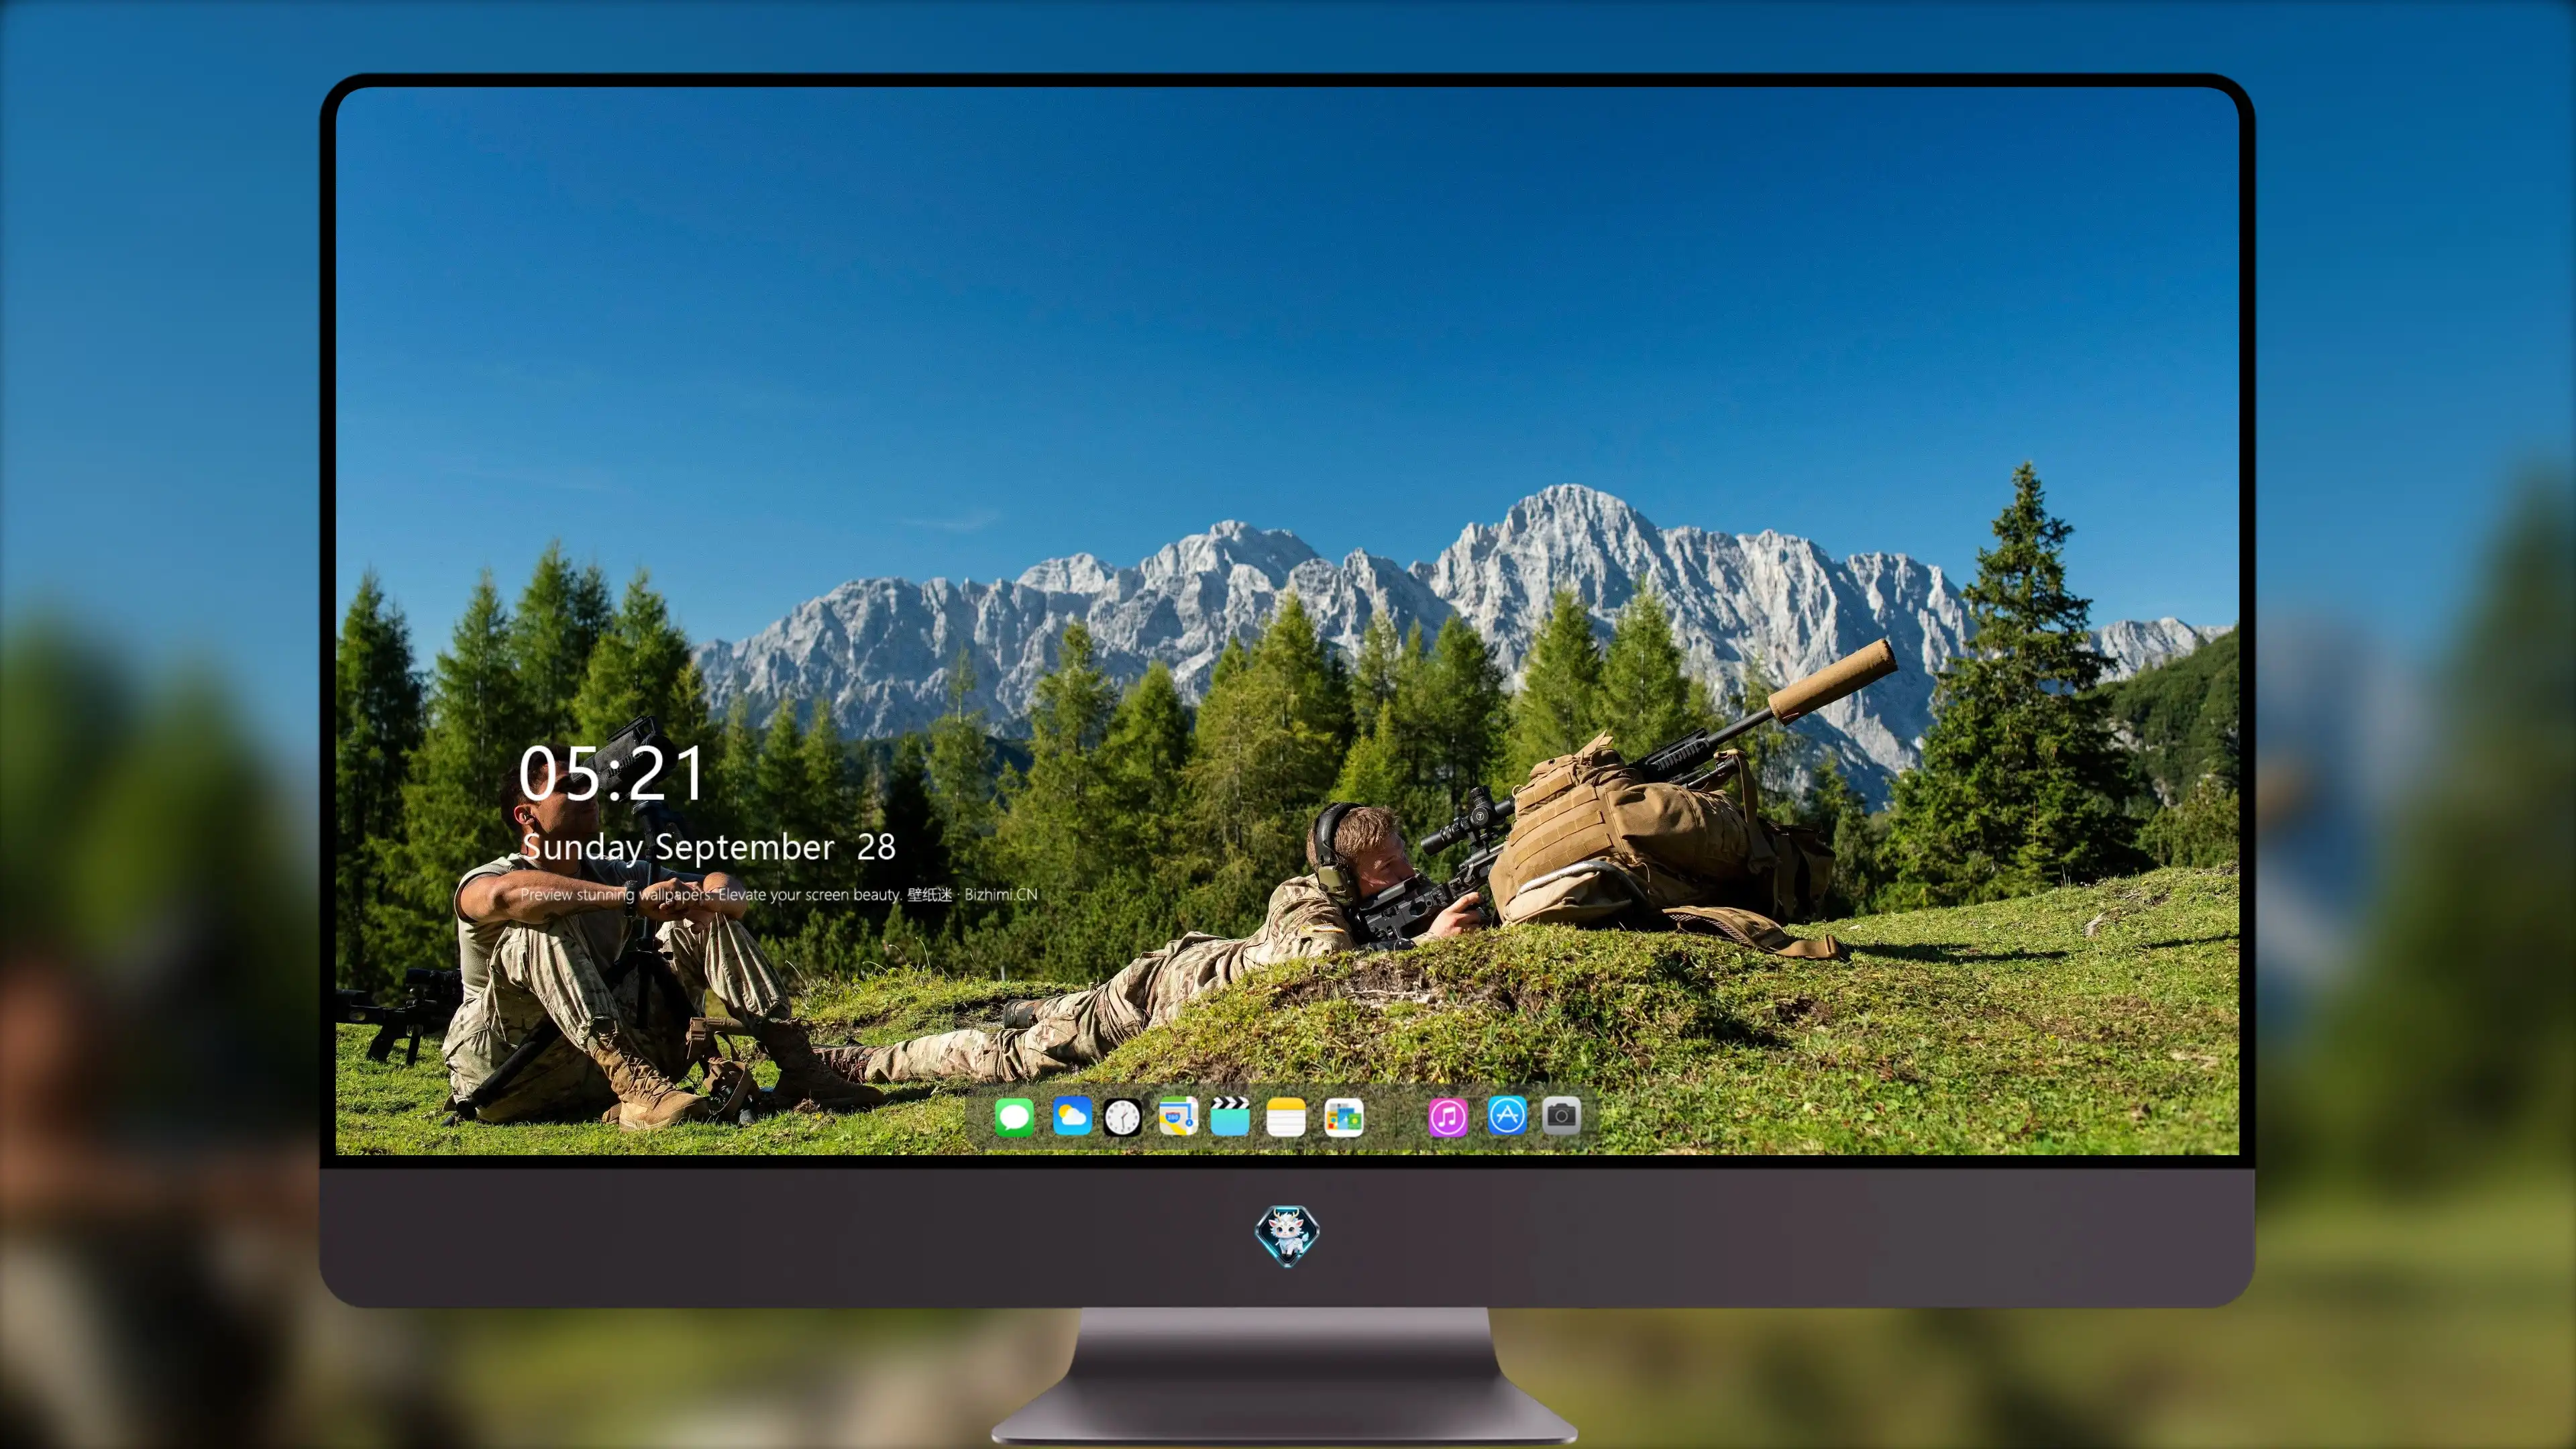Screen dimensions: 2576x1449
Task: Open the Maps app in the dock
Action: [x=1178, y=1116]
